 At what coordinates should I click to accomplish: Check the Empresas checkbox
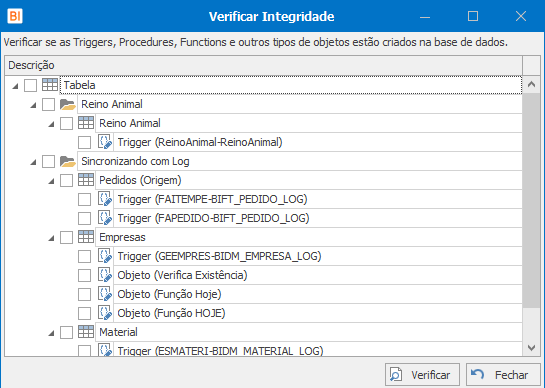tap(66, 237)
